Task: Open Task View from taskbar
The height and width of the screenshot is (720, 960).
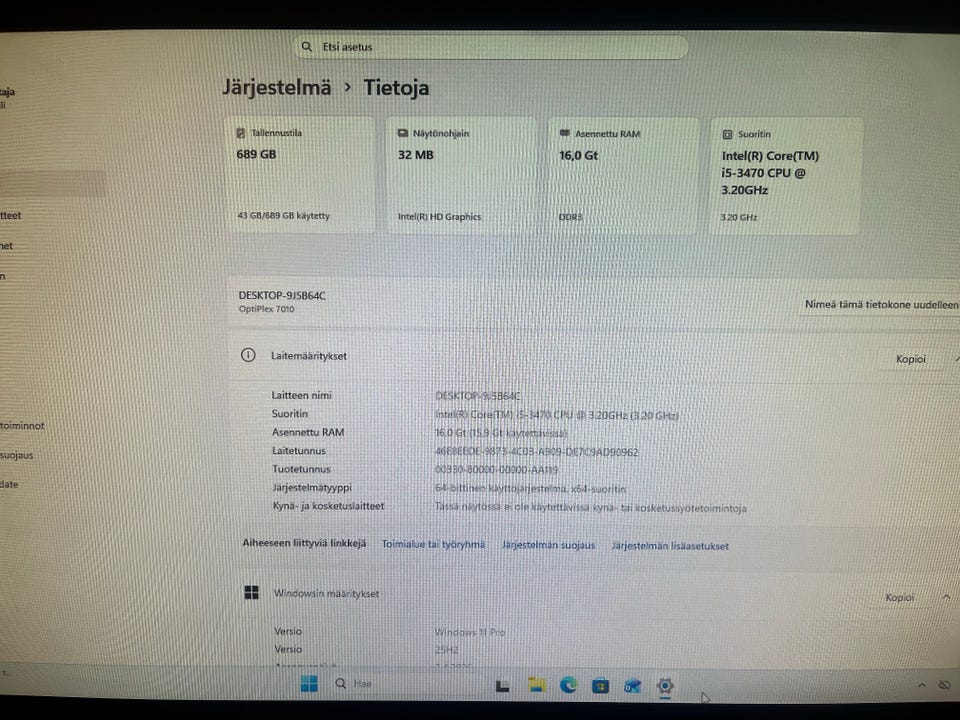Action: pyautogui.click(x=503, y=686)
